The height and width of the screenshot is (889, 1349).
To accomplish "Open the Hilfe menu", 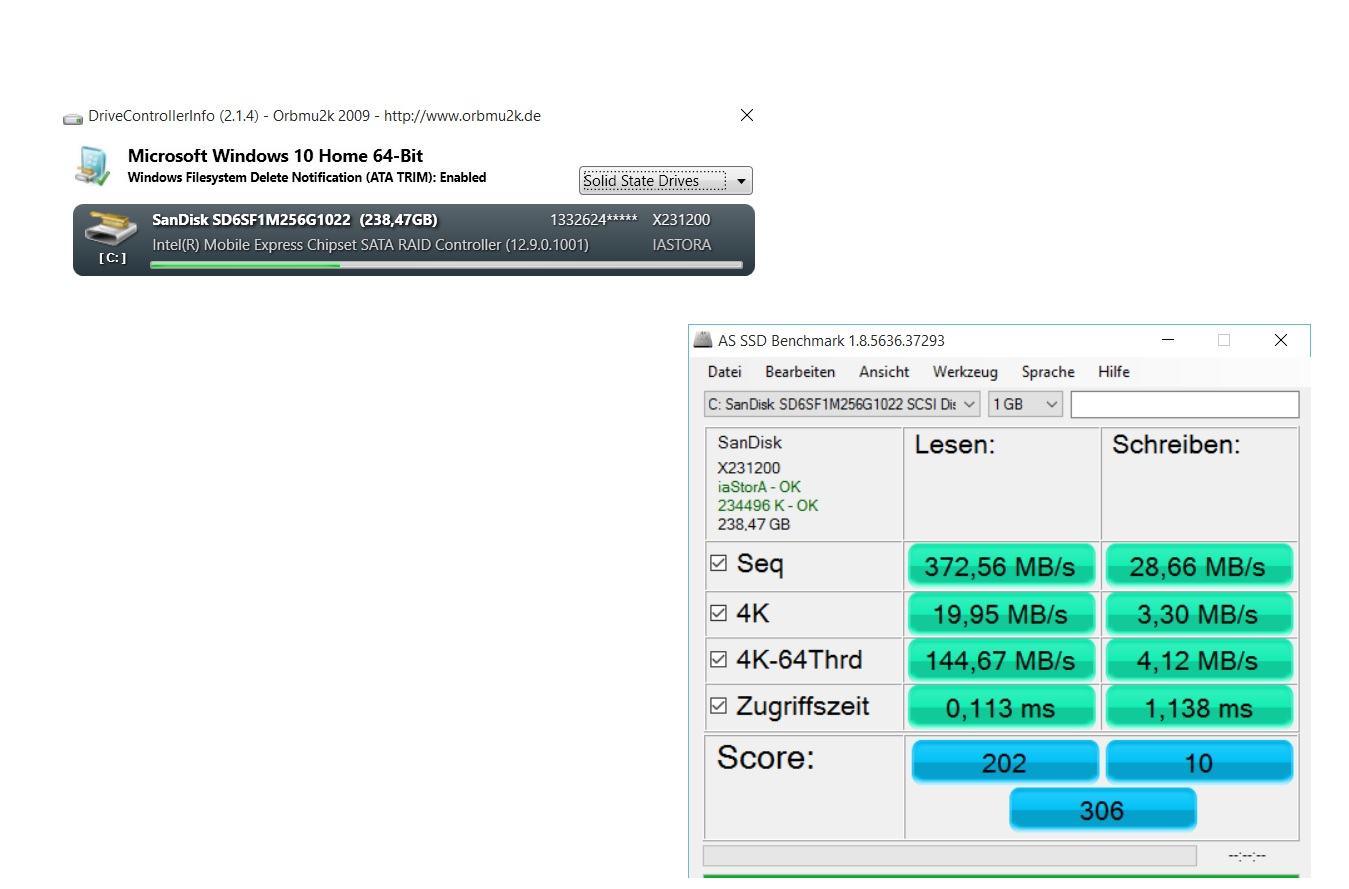I will (x=1113, y=372).
